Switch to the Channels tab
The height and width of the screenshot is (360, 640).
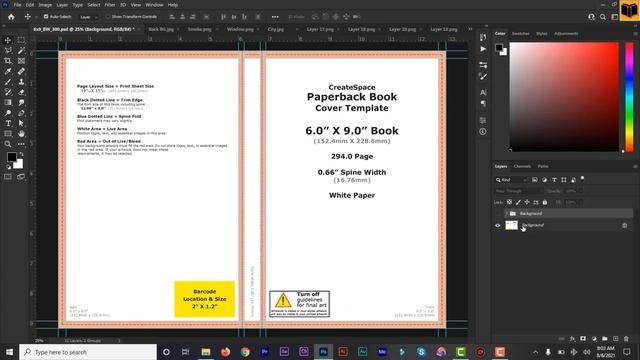tap(522, 166)
